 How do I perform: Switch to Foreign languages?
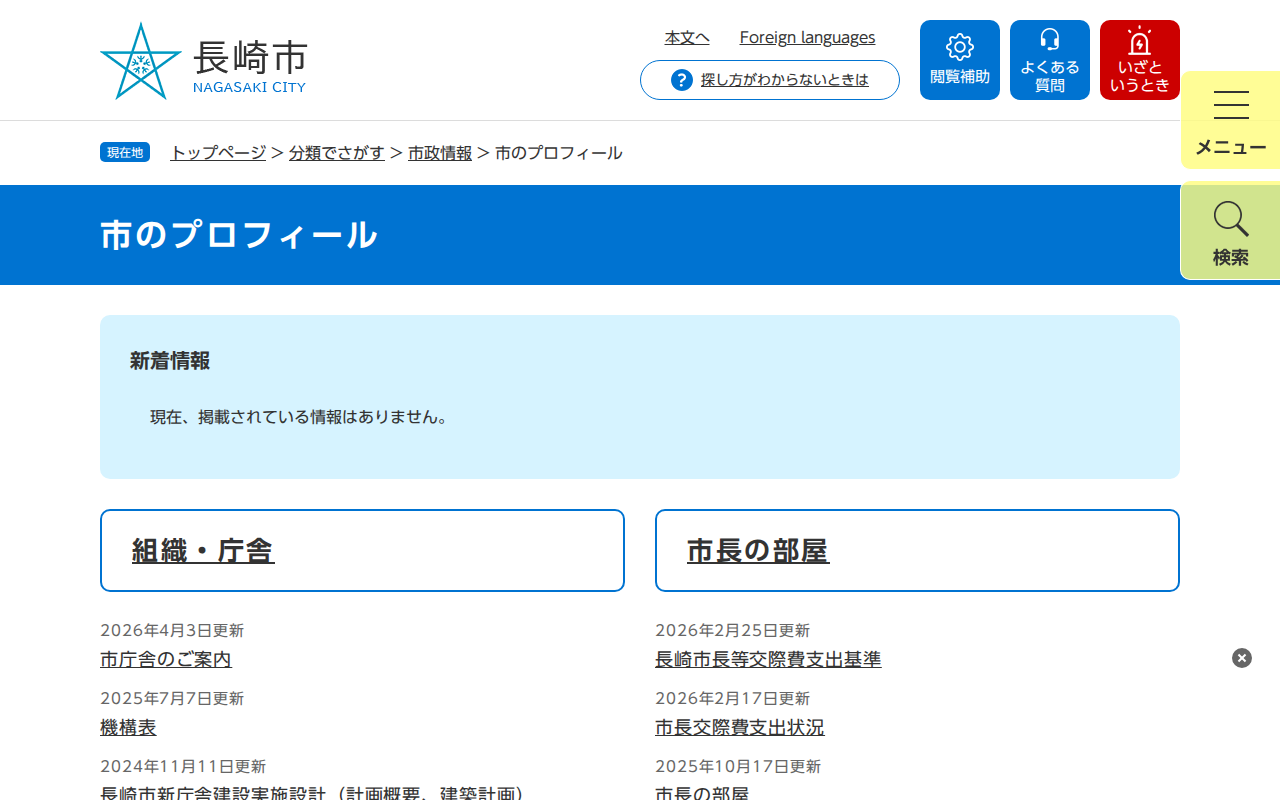[x=807, y=37]
